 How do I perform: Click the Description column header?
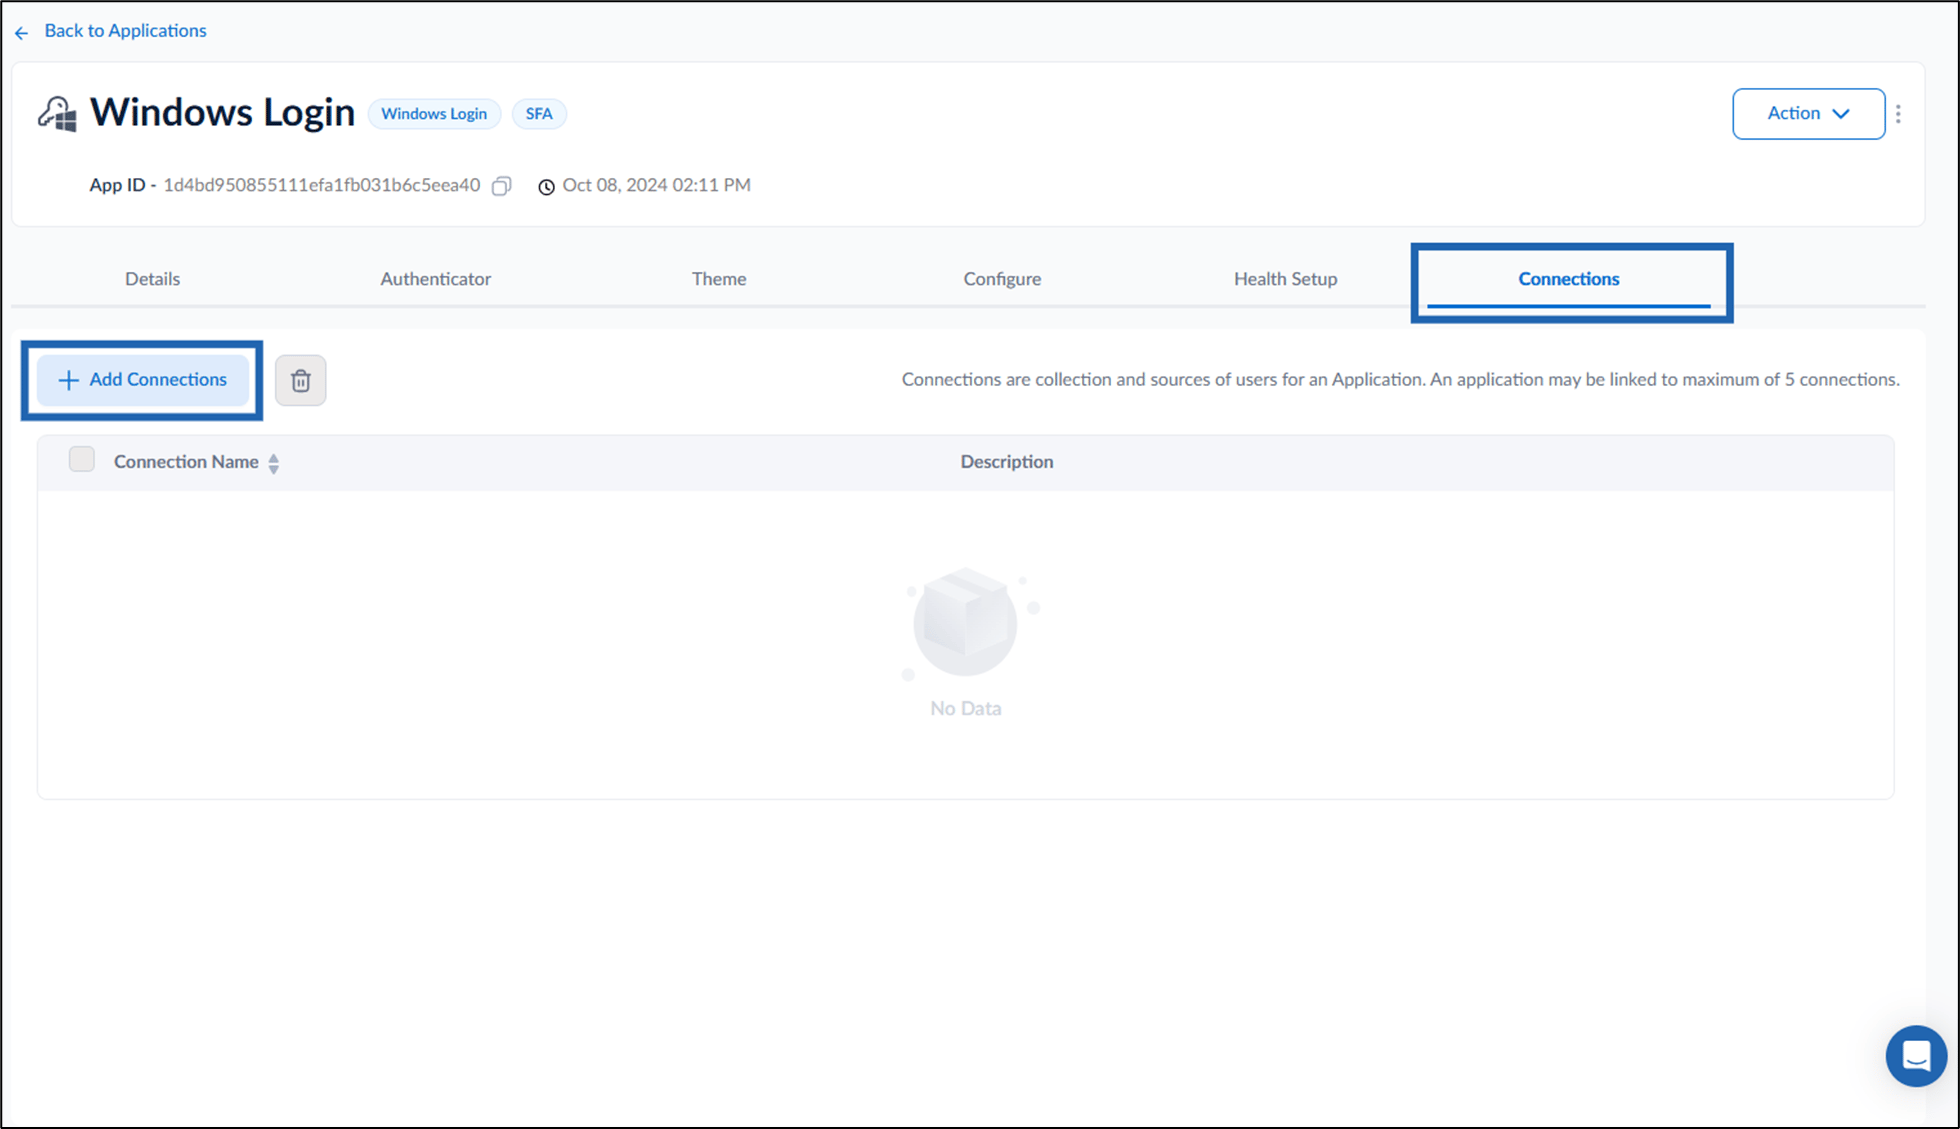(x=1006, y=462)
